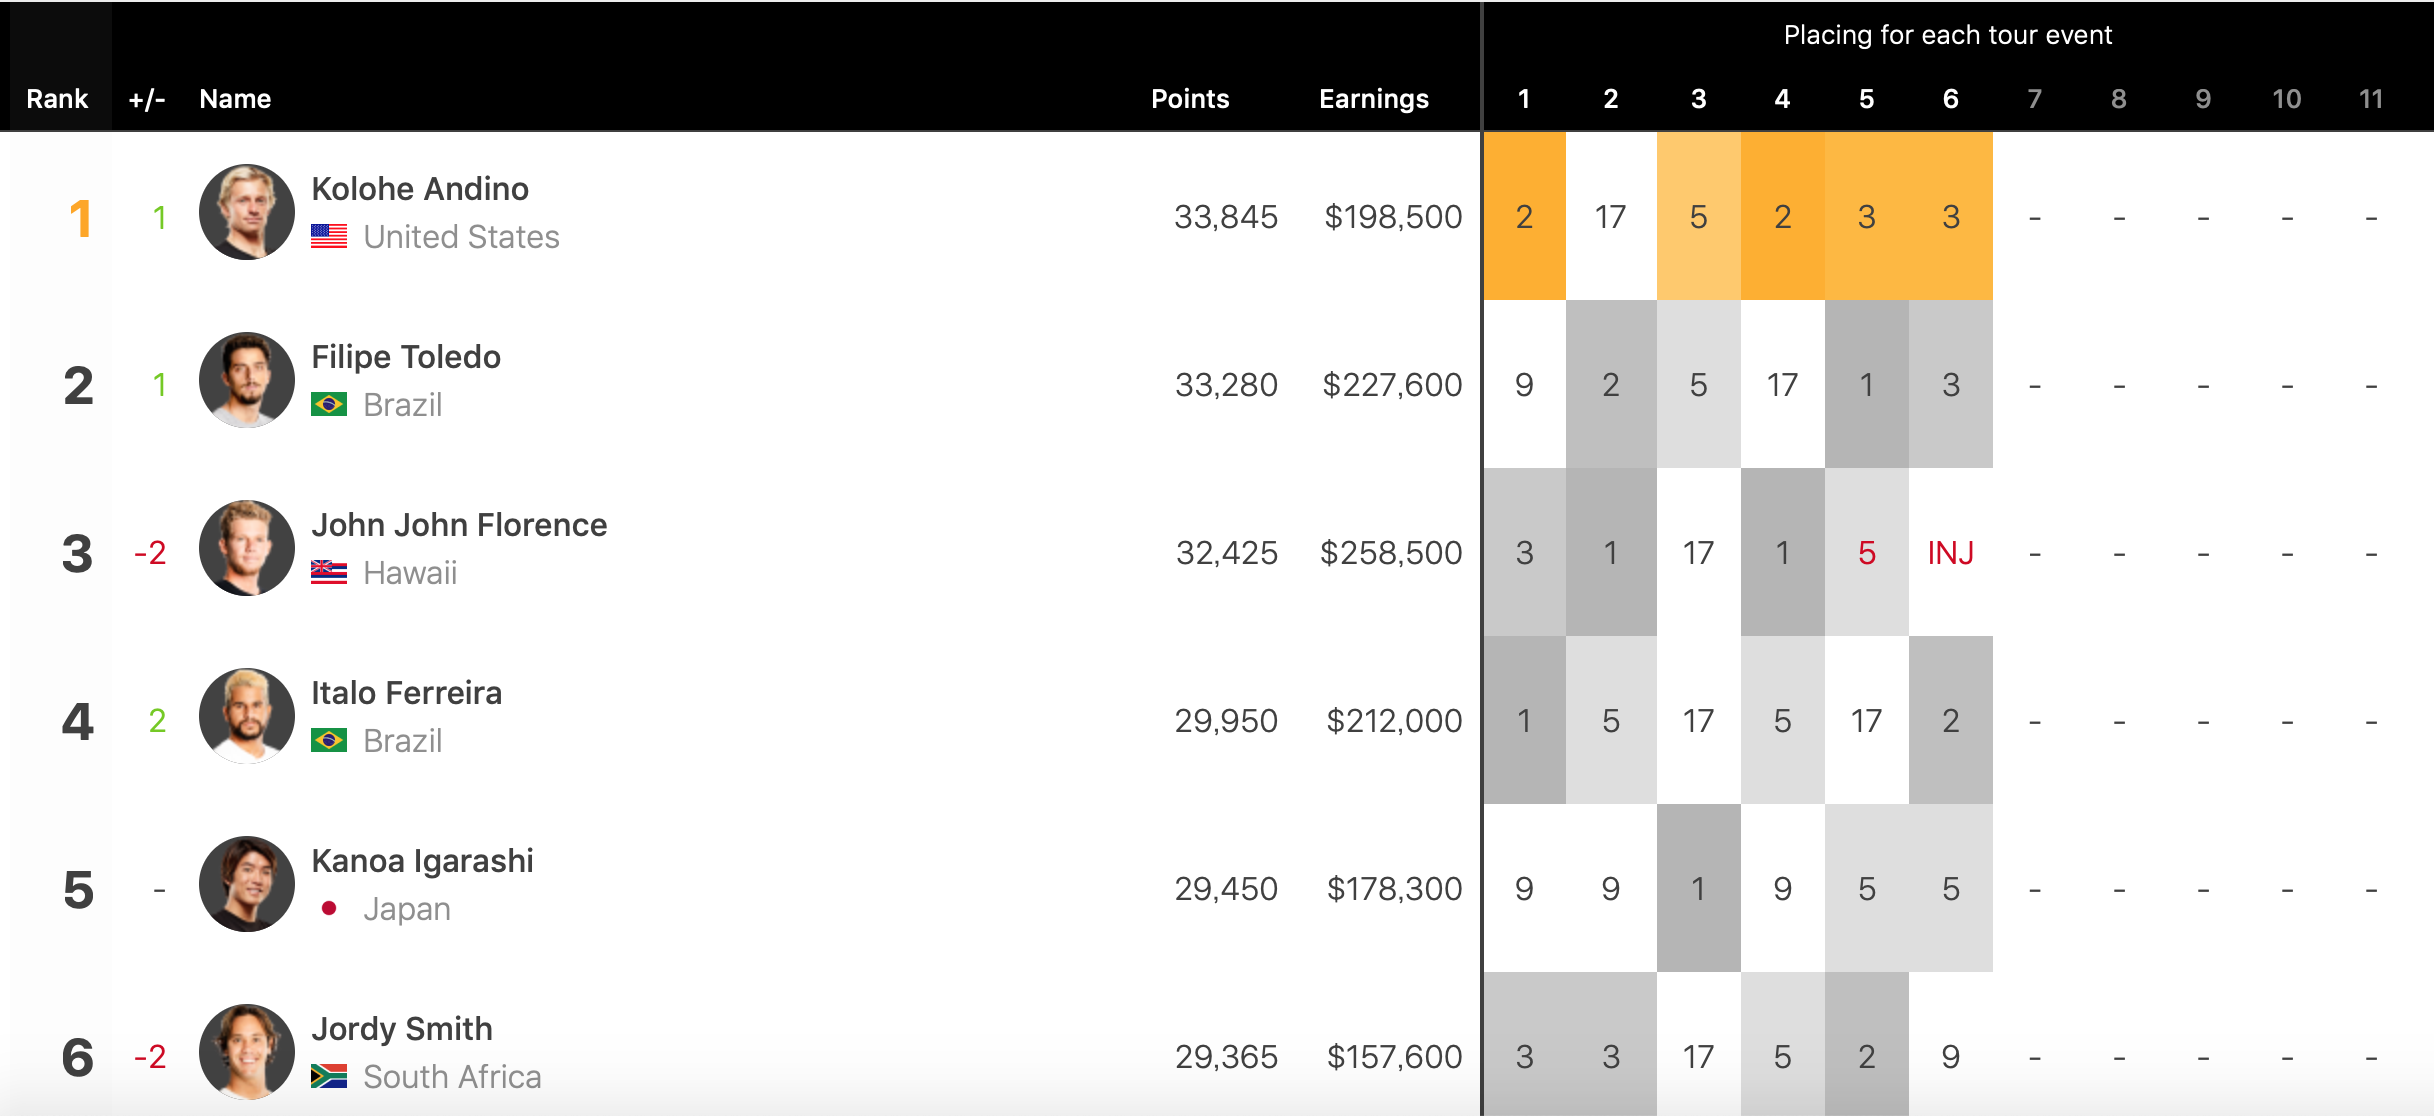This screenshot has width=2434, height=1116.
Task: Click the Japan flag icon
Action: coord(329,909)
